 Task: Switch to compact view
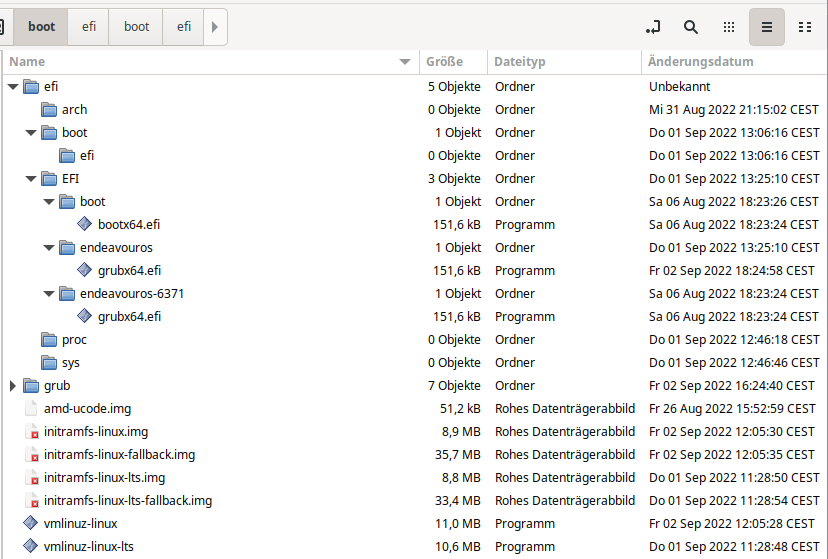click(x=805, y=27)
